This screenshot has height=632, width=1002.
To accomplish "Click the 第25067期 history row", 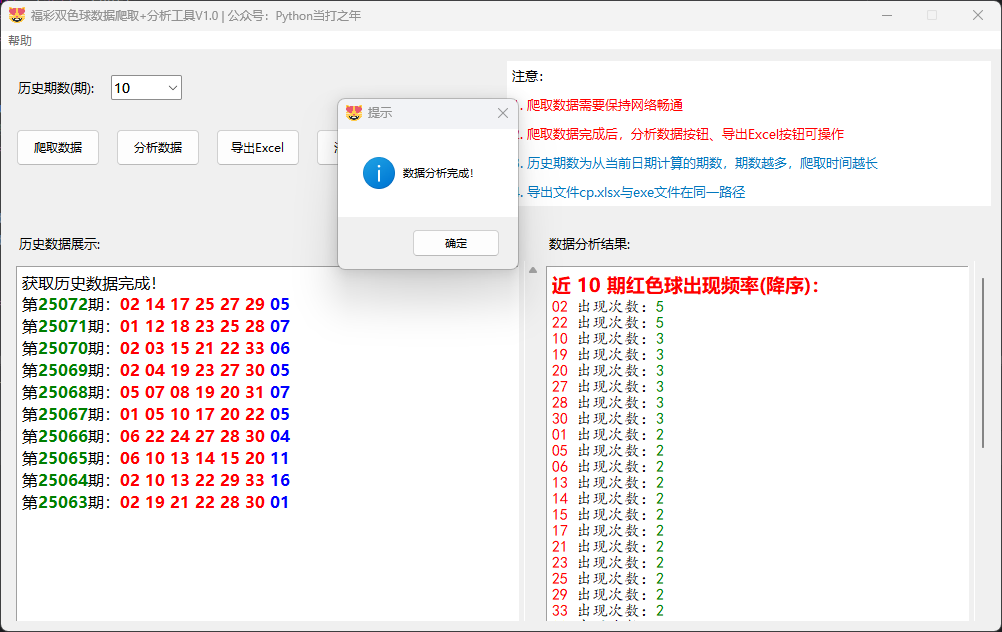I will click(x=156, y=414).
